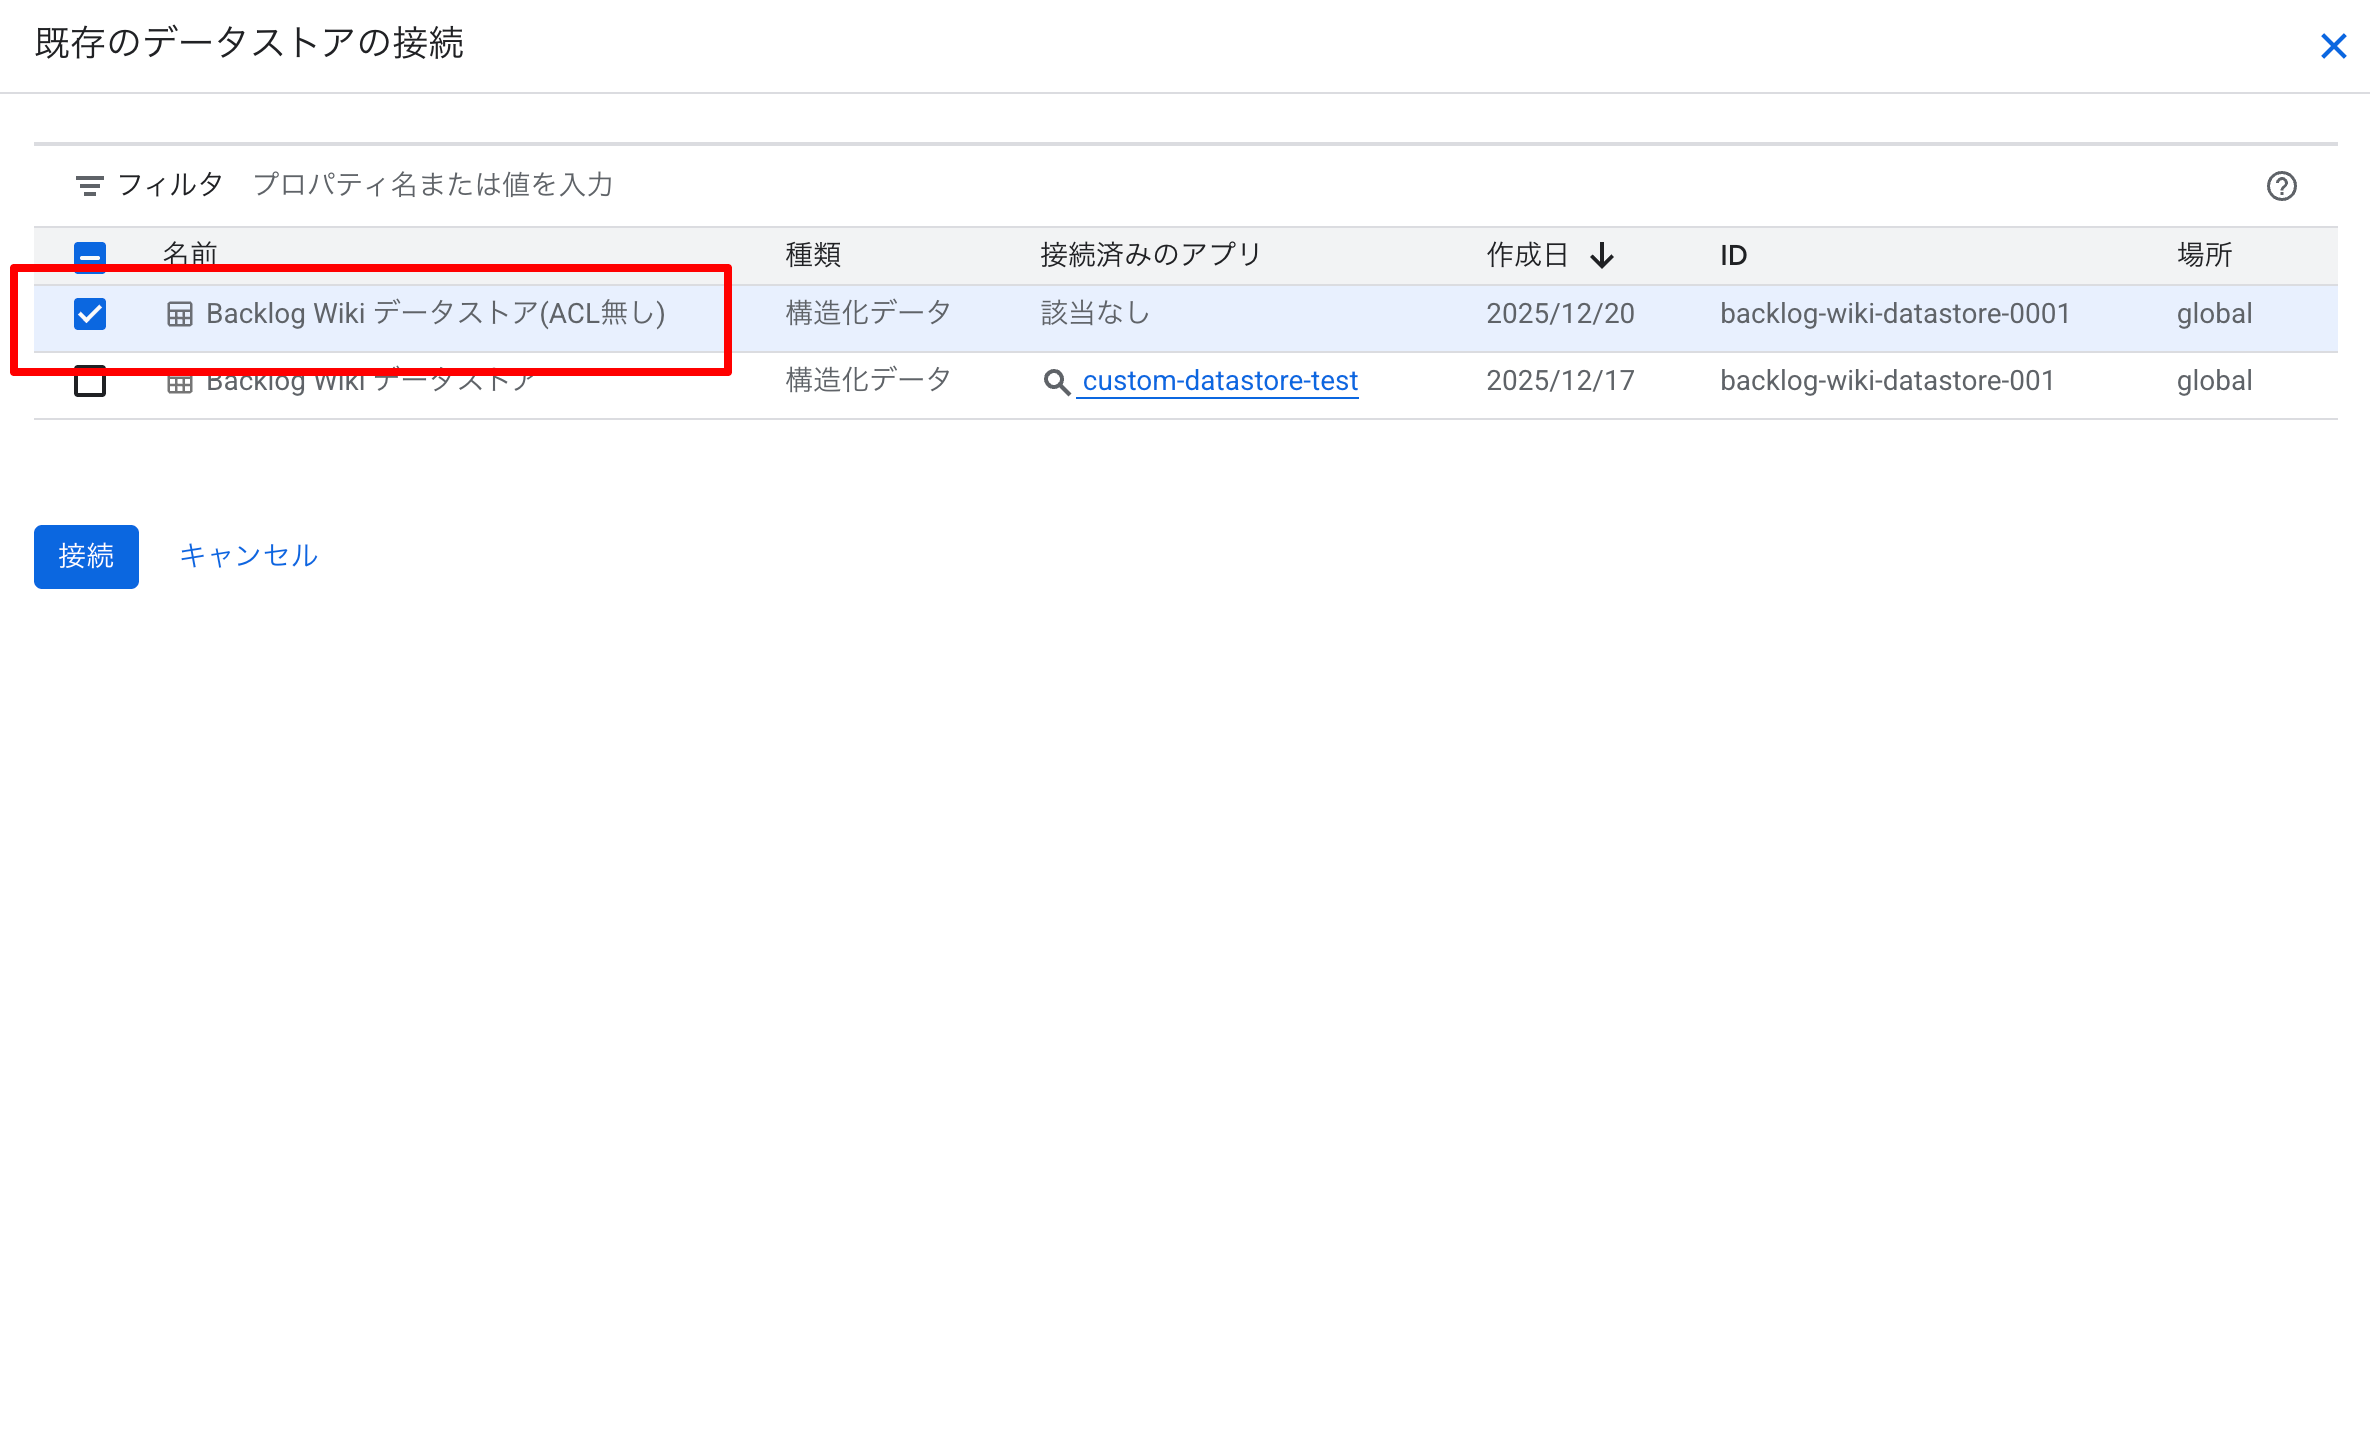2370x1438 pixels.
Task: Click the filter input プロパティ名または値を入力
Action: 434,184
